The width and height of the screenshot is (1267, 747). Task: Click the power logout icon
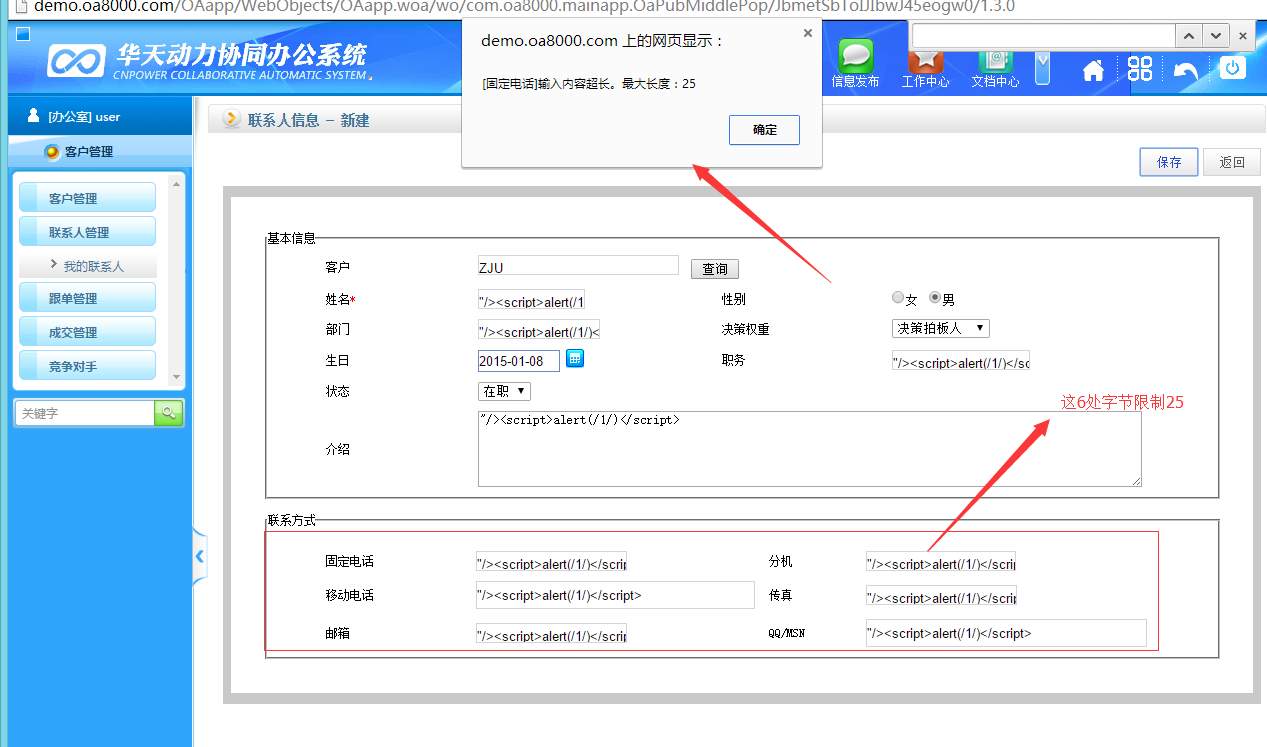coord(1232,68)
